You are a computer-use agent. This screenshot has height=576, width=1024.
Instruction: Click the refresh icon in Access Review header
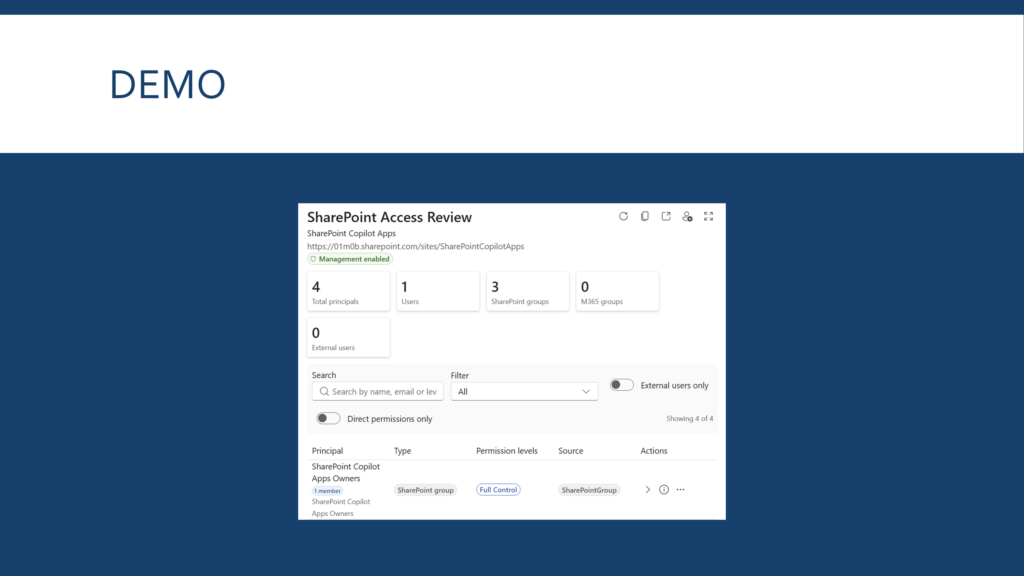(623, 216)
